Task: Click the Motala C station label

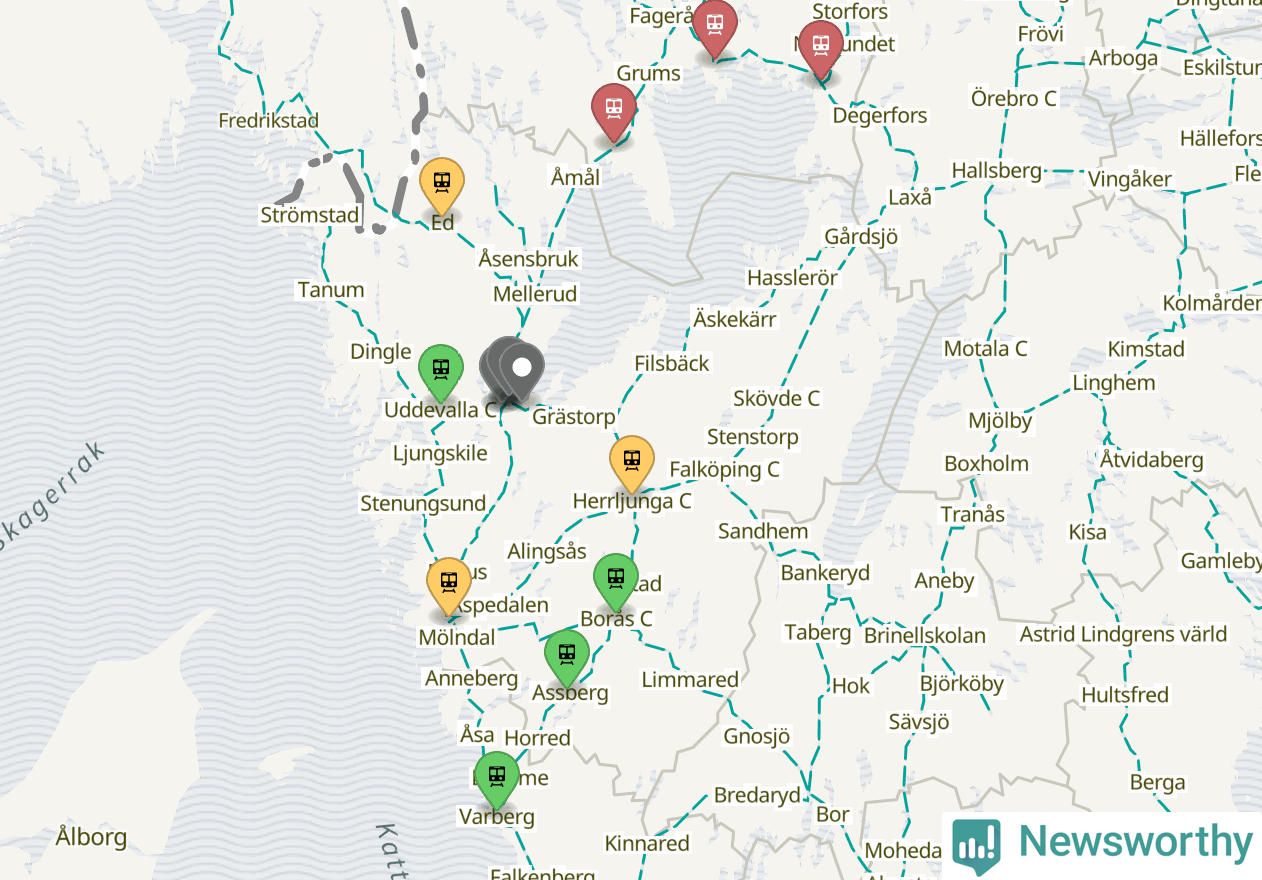Action: pos(986,349)
